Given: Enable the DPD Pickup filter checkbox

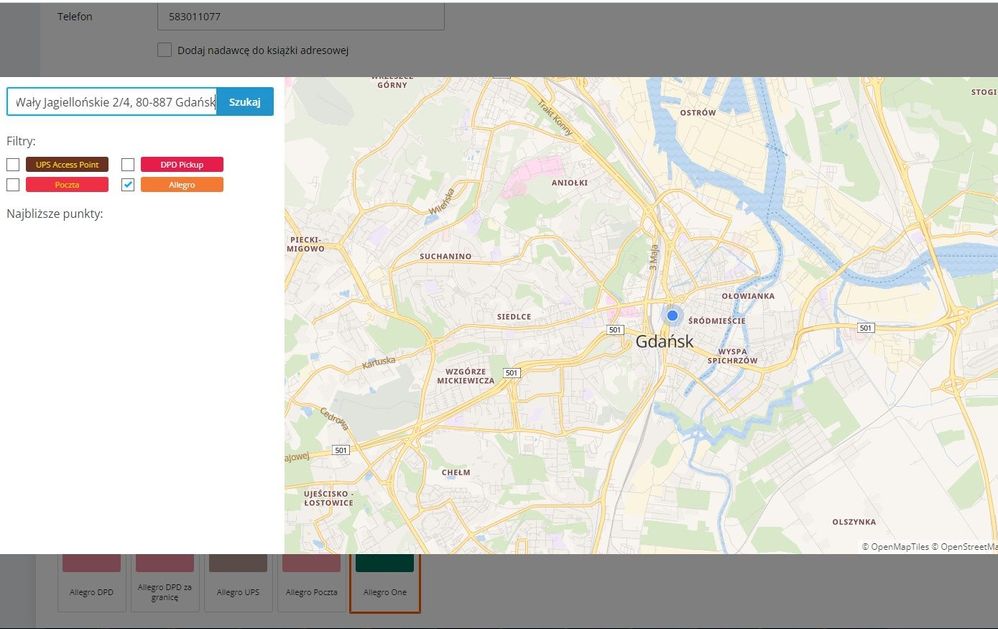Looking at the screenshot, I should tap(128, 164).
